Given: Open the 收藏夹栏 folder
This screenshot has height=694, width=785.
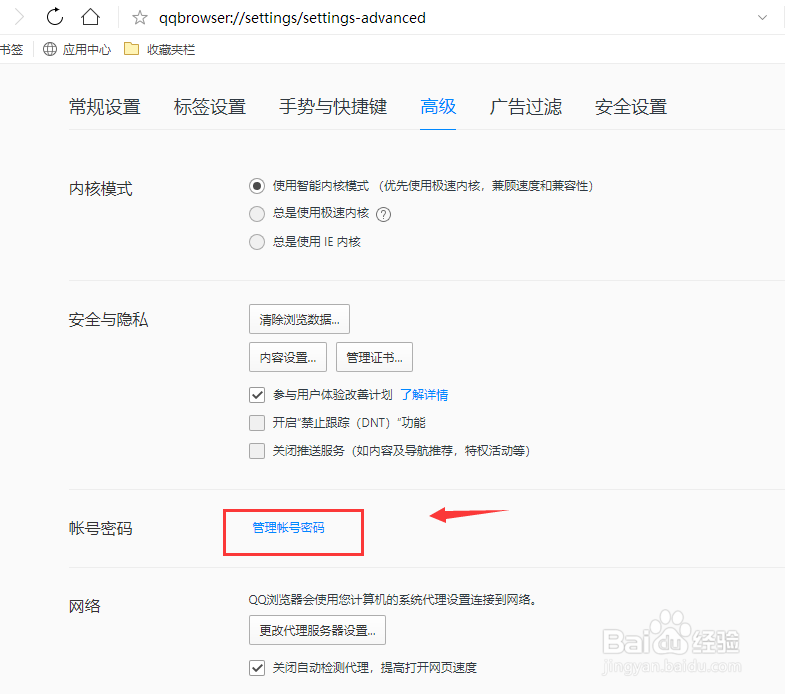Looking at the screenshot, I should [159, 49].
